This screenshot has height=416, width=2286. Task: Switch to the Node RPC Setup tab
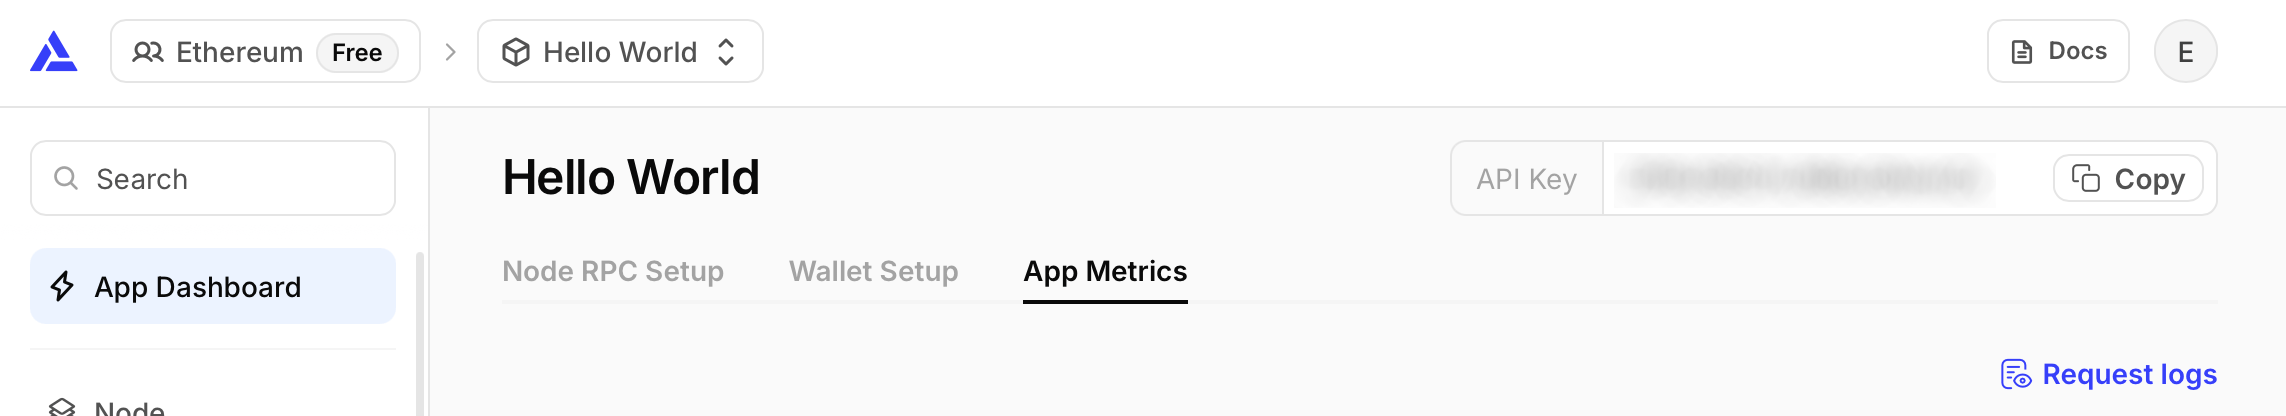click(x=613, y=271)
